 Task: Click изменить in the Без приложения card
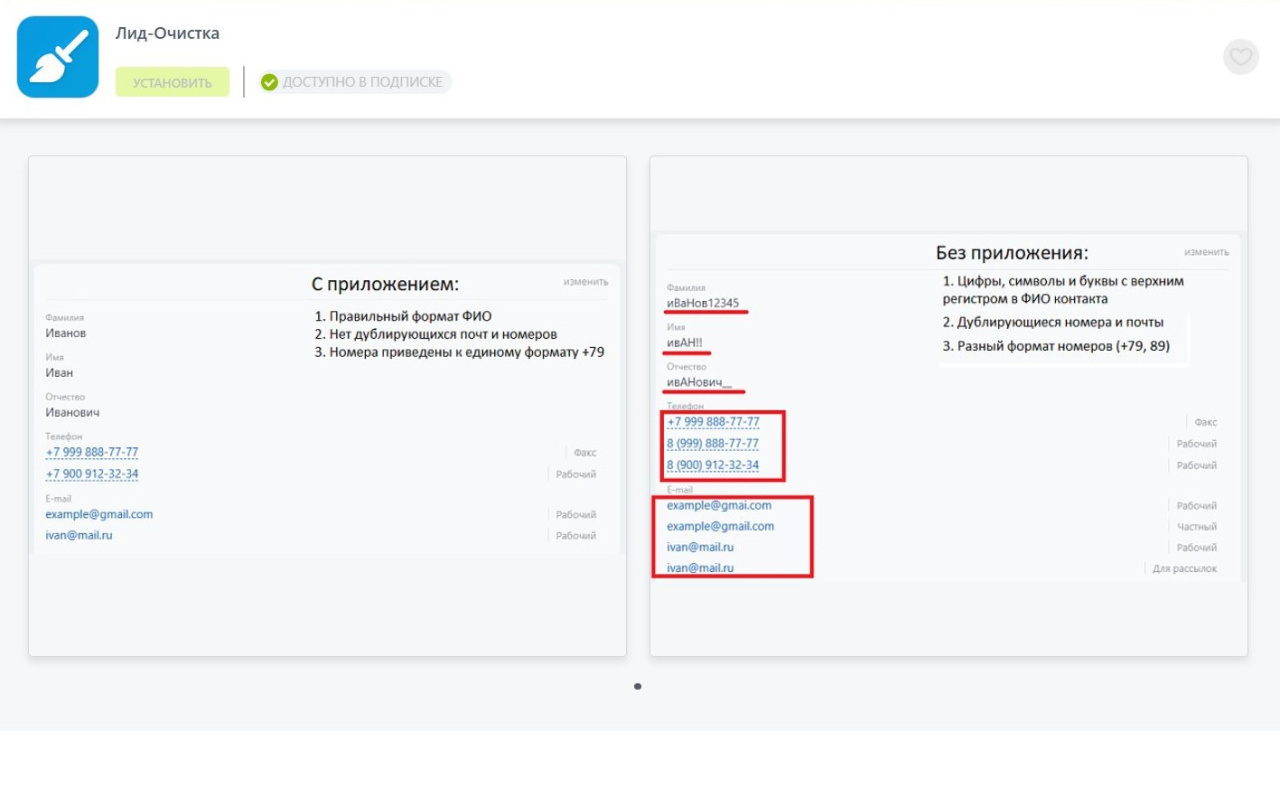1206,252
